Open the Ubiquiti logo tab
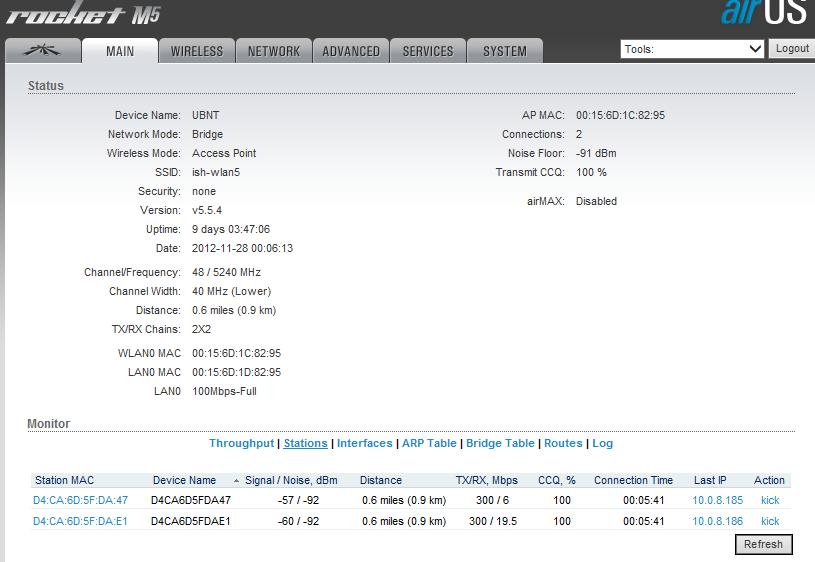This screenshot has height=562, width=815. coord(42,51)
